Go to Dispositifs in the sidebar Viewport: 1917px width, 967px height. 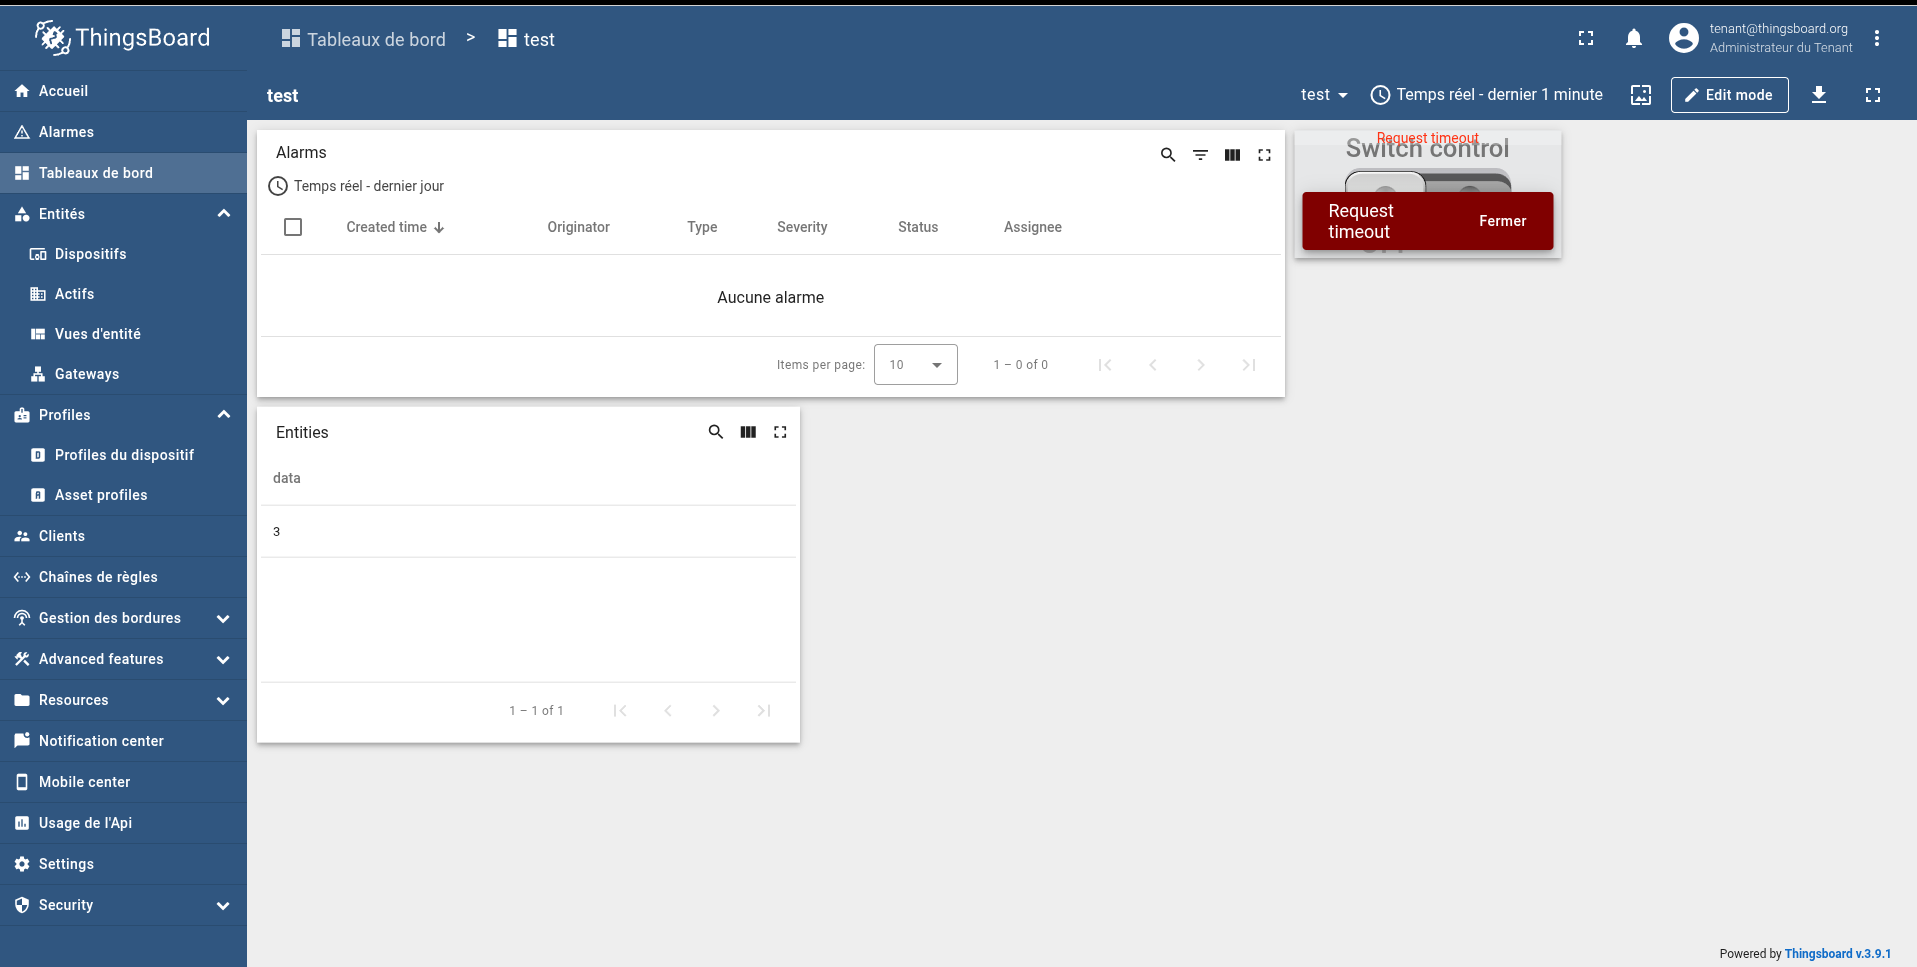[x=90, y=254]
